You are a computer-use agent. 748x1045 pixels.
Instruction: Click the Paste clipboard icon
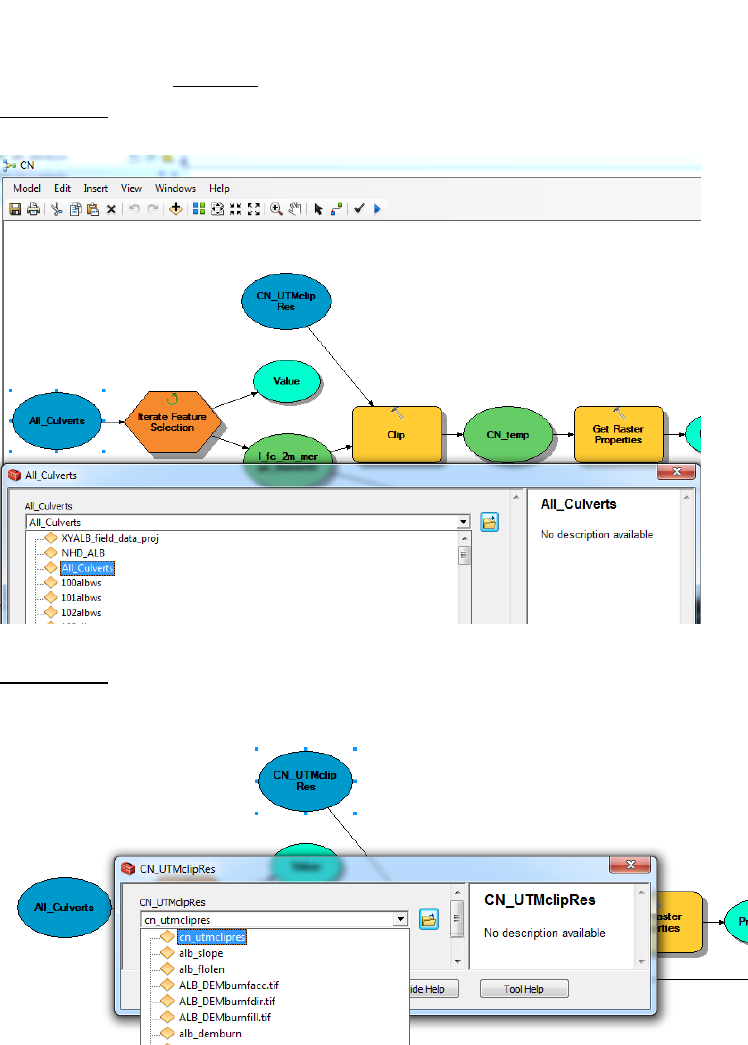click(93, 209)
